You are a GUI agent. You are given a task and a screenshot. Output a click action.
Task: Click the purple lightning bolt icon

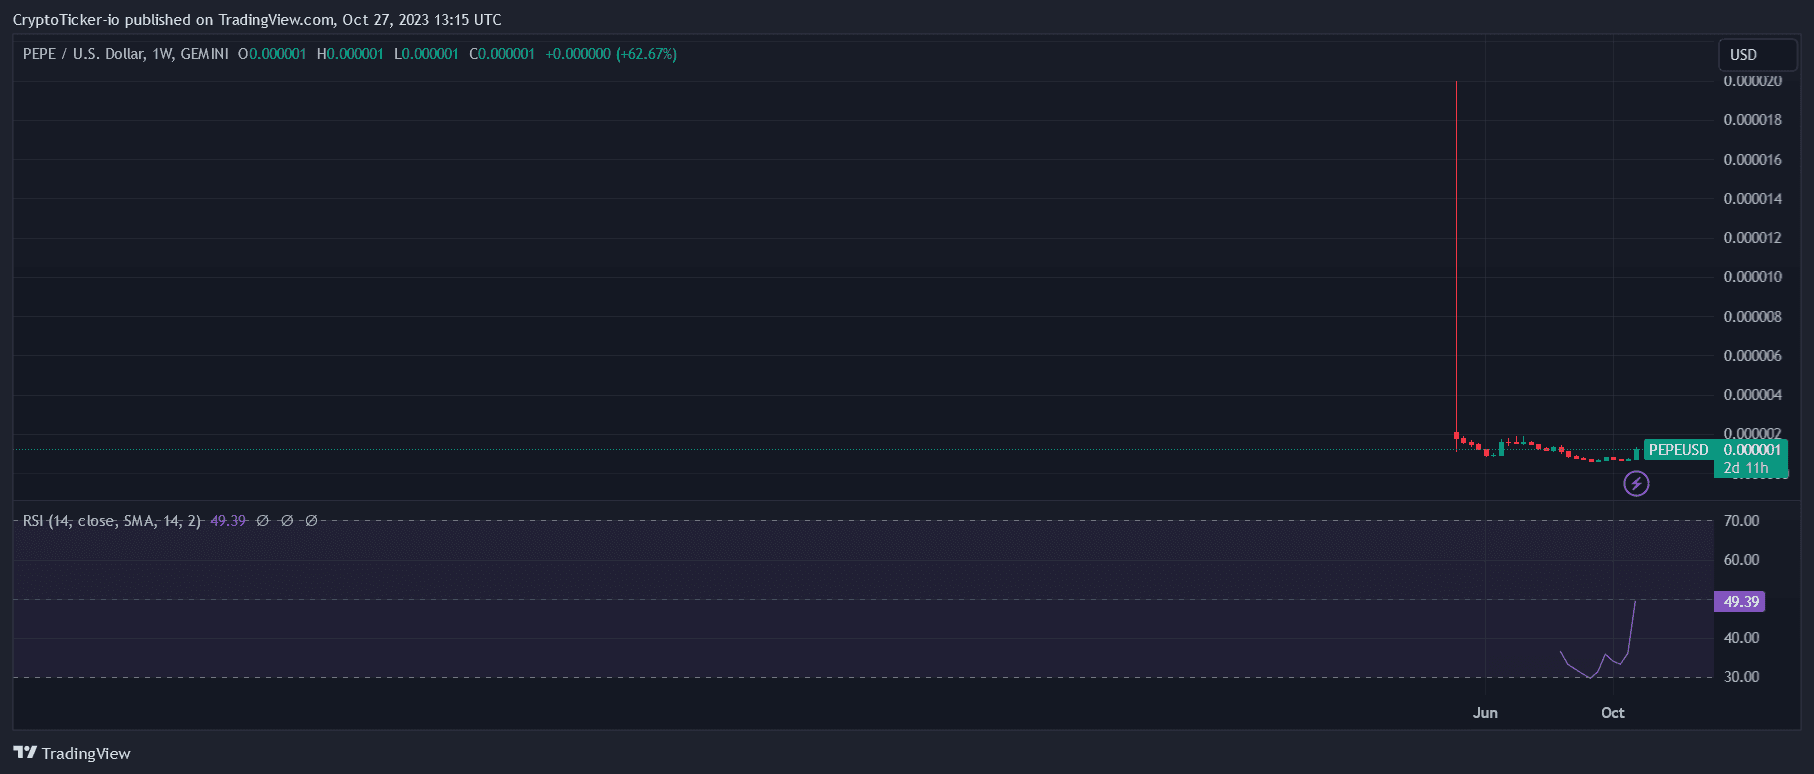pyautogui.click(x=1636, y=484)
